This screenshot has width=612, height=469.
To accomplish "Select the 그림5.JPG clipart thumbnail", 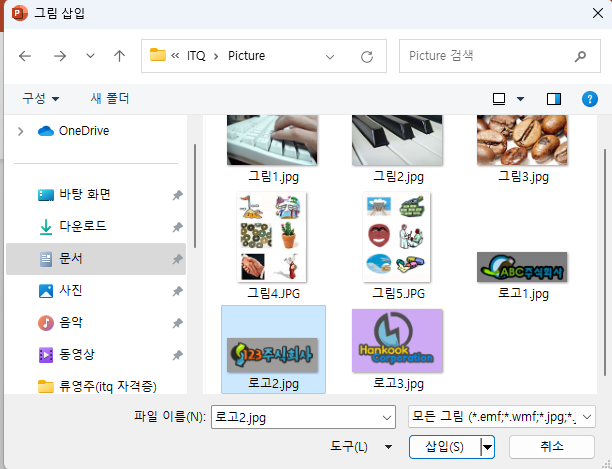I will pyautogui.click(x=397, y=237).
